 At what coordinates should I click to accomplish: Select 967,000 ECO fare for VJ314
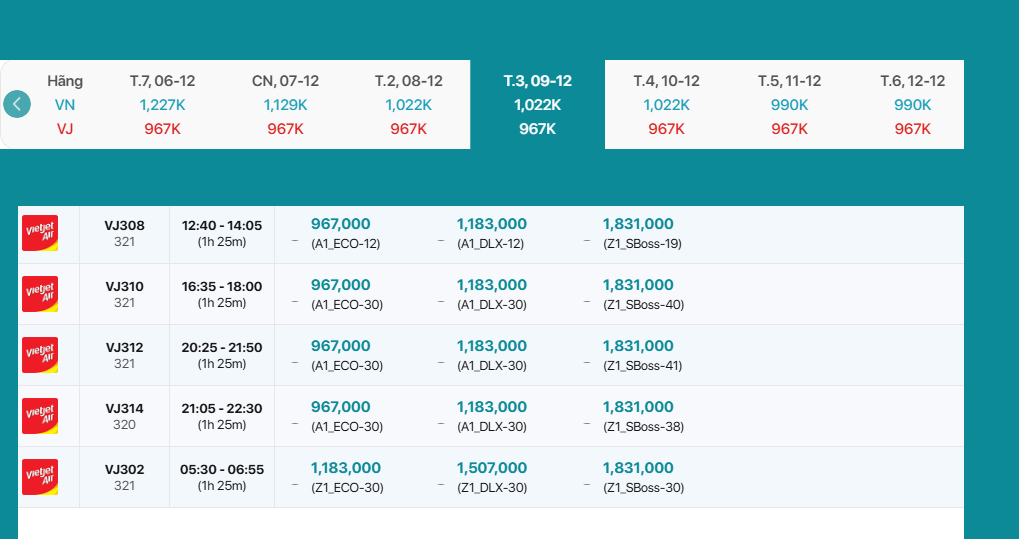click(x=341, y=408)
